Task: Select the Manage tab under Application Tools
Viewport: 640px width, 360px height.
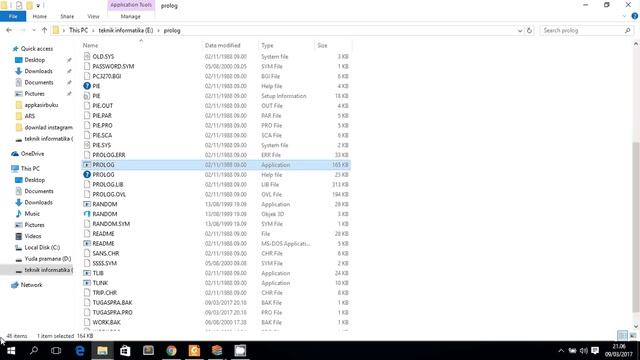Action: [131, 16]
